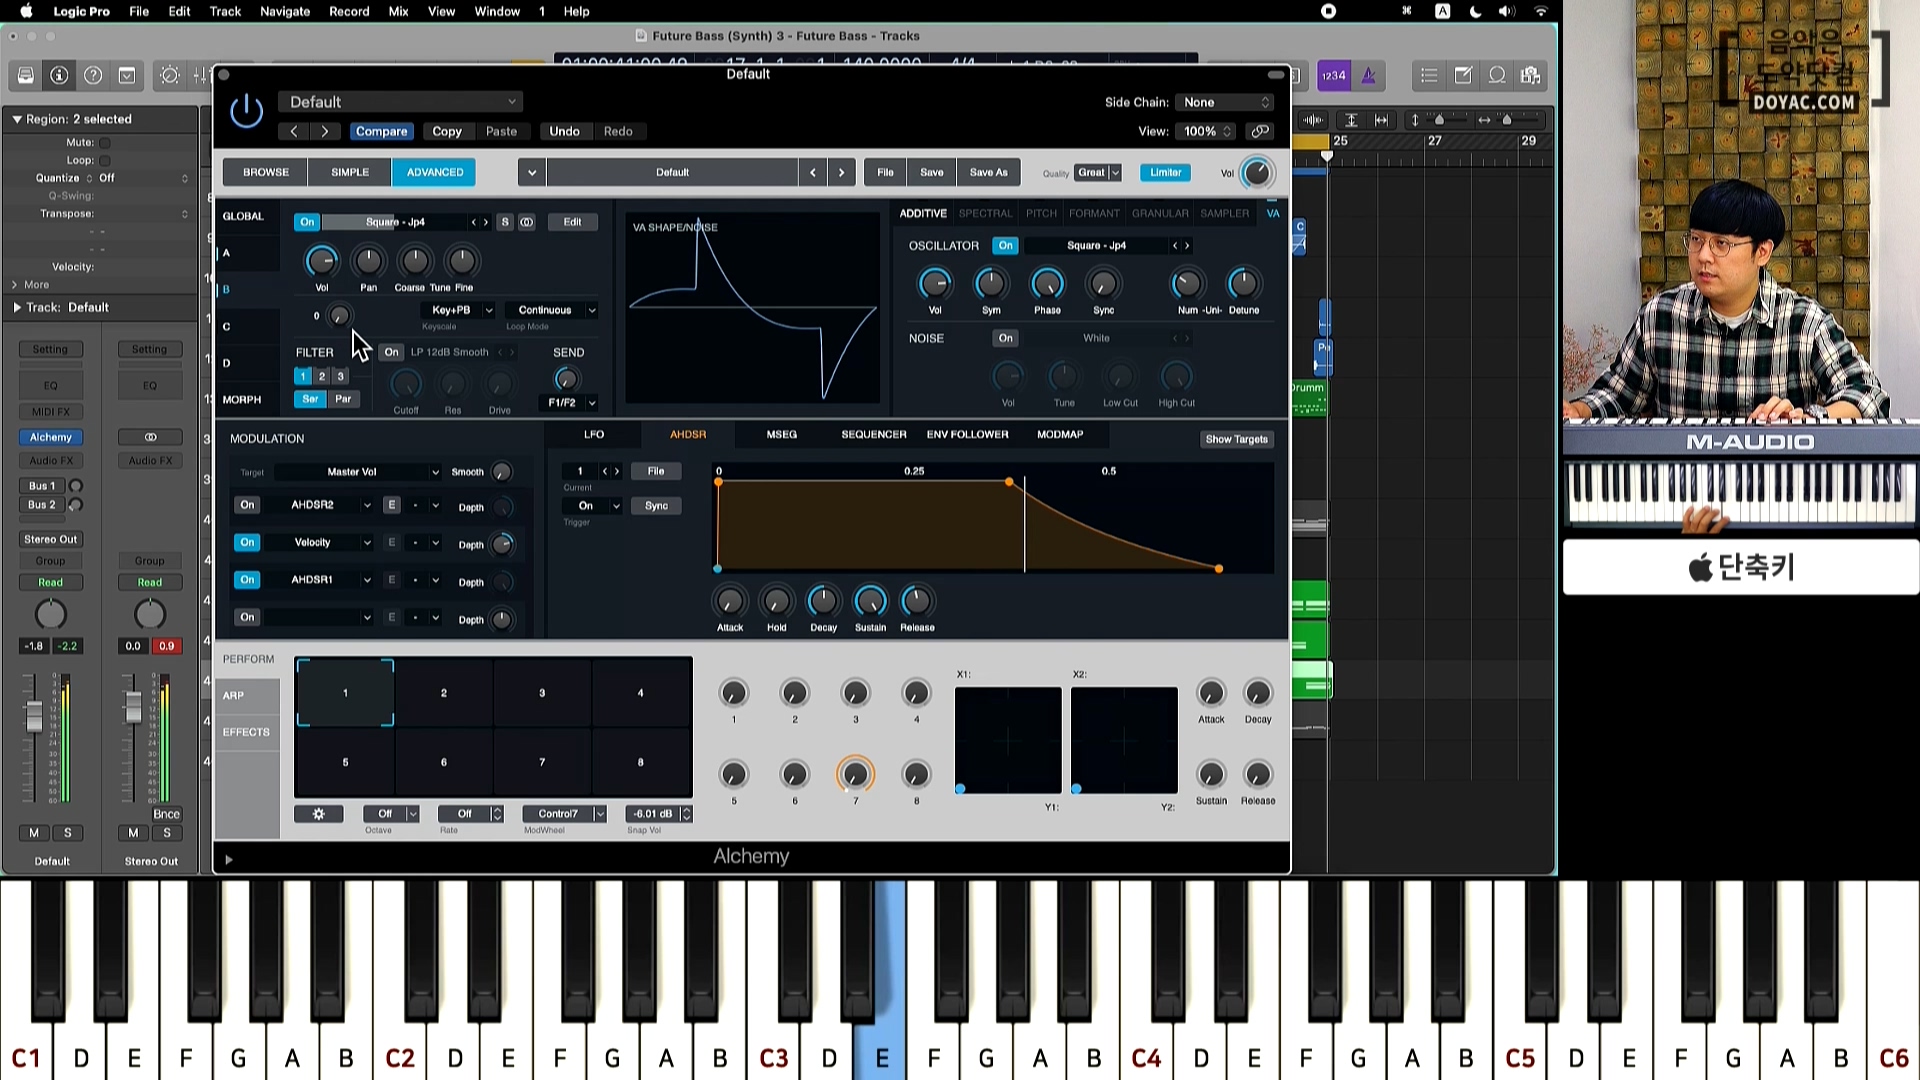The image size is (1920, 1080).
Task: Open the Side Chain None dropdown
Action: [1225, 102]
